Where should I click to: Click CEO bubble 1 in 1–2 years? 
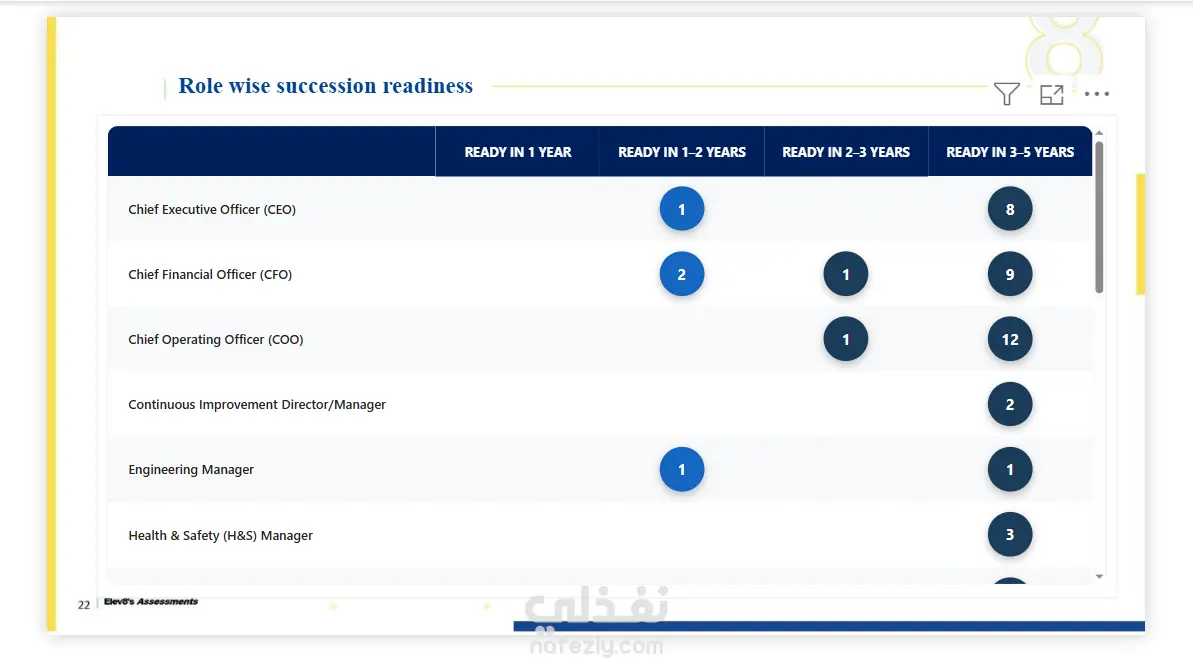(x=682, y=209)
